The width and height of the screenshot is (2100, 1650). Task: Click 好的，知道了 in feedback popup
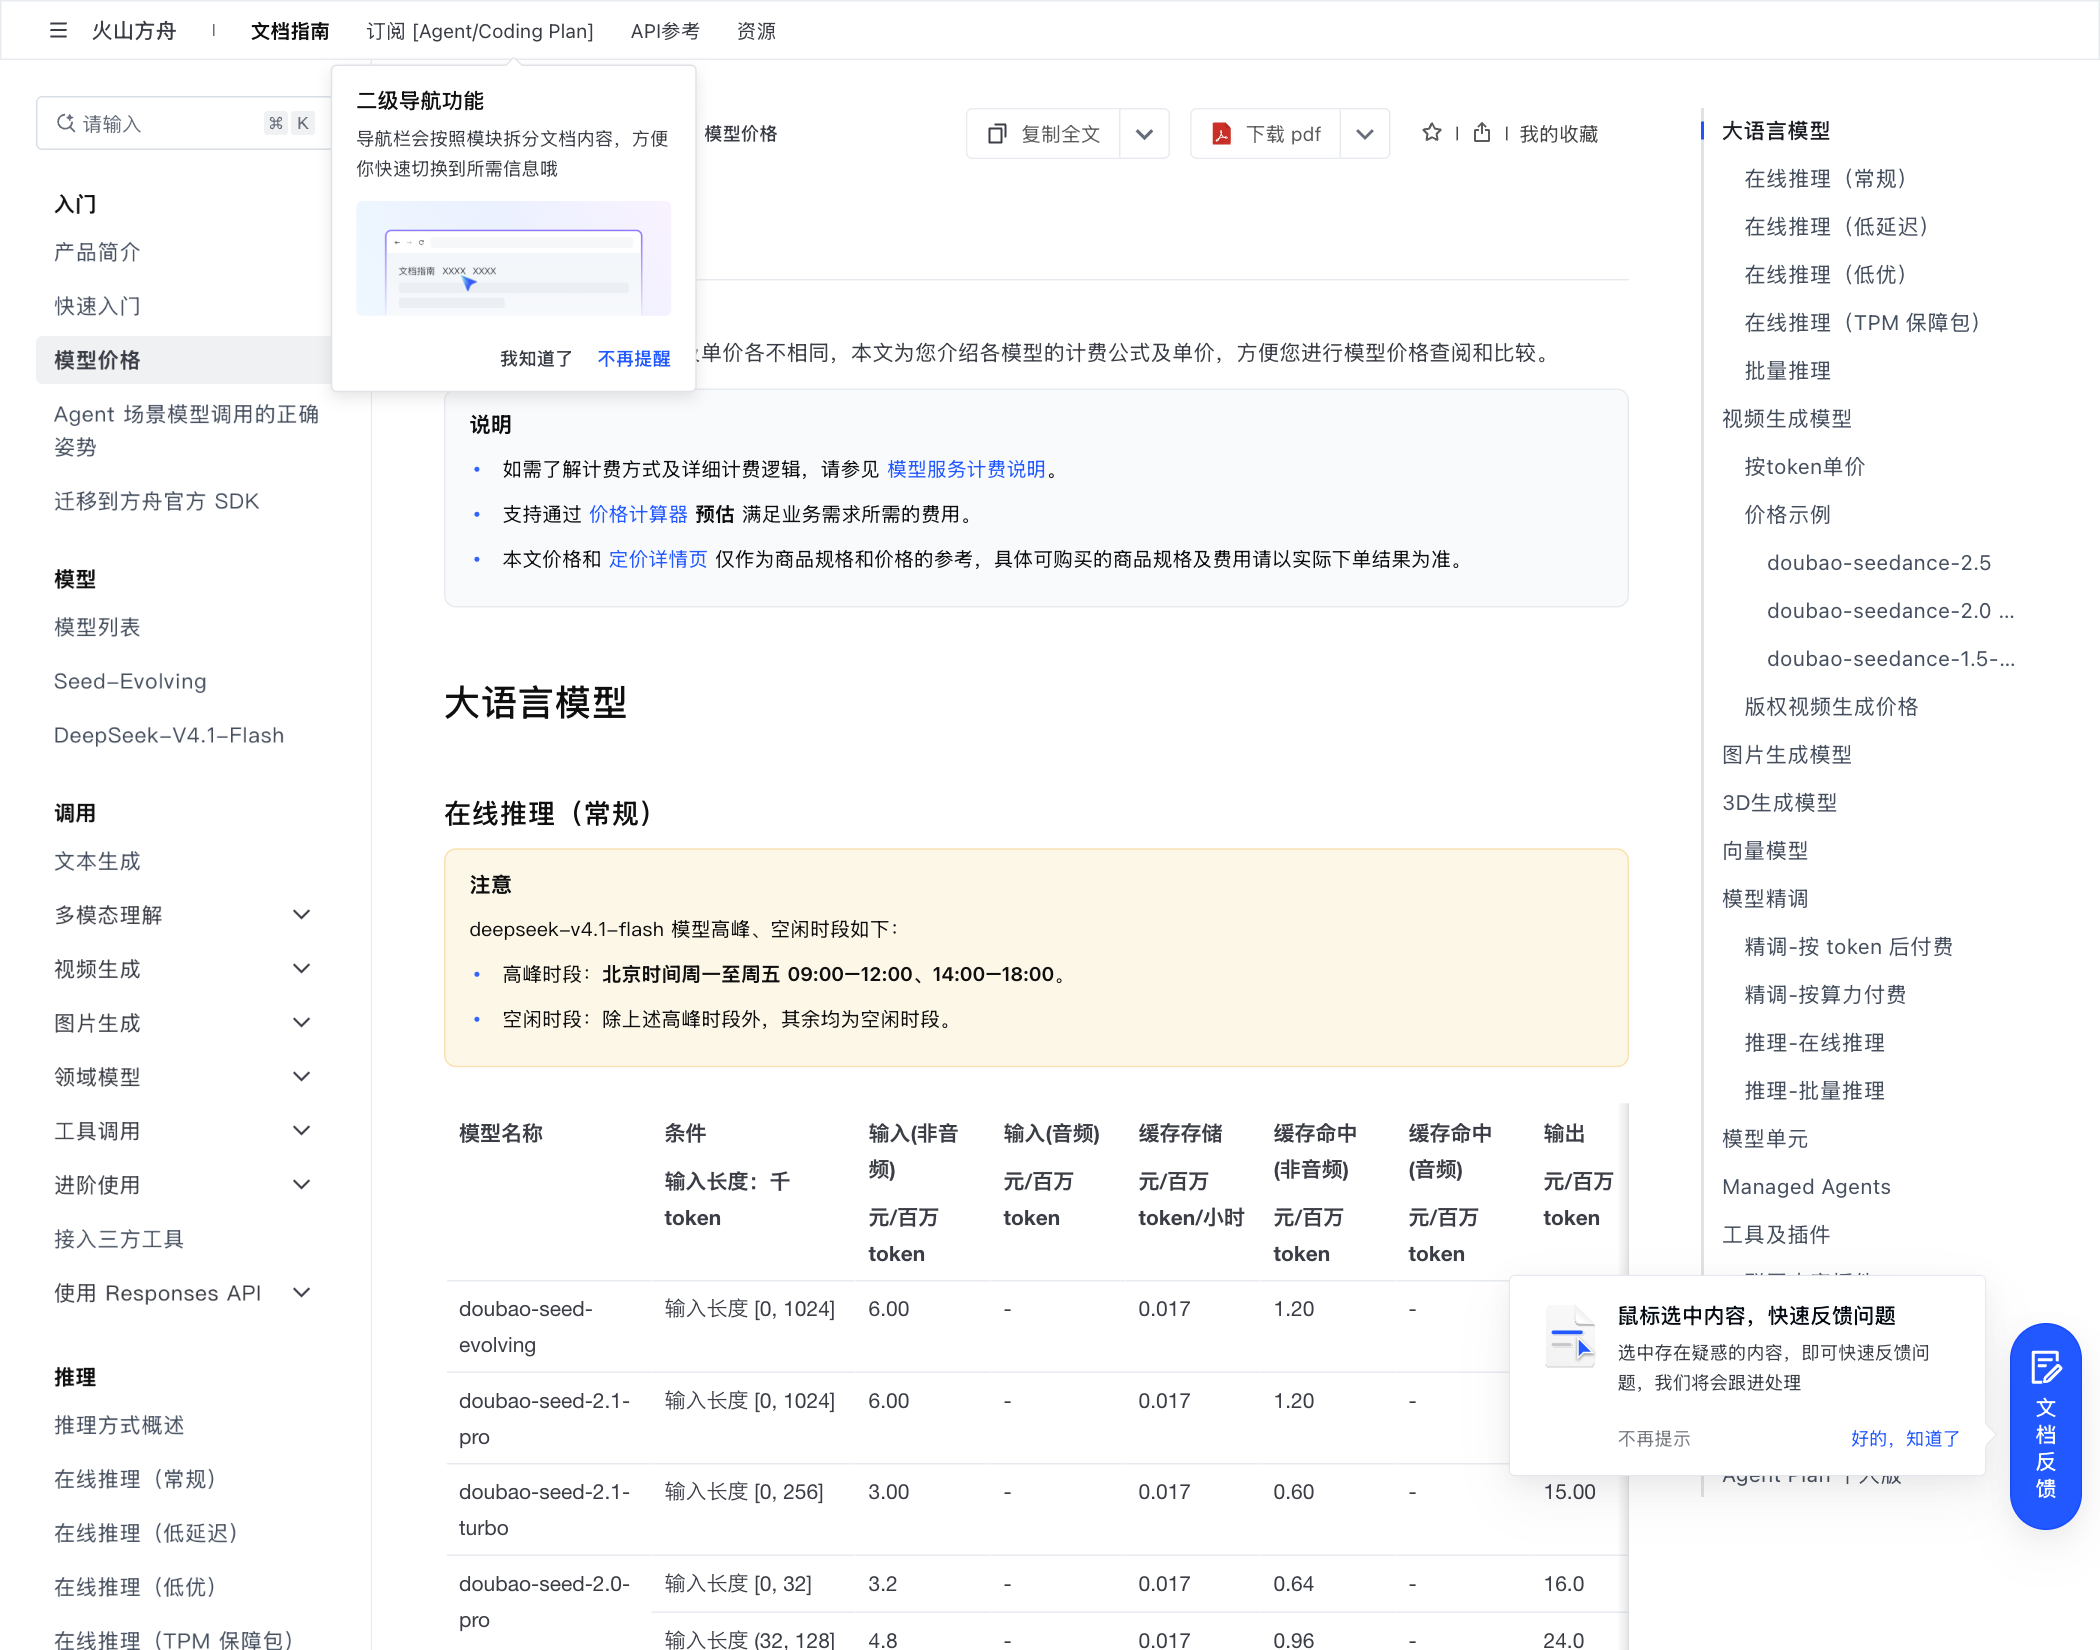(x=1905, y=1438)
